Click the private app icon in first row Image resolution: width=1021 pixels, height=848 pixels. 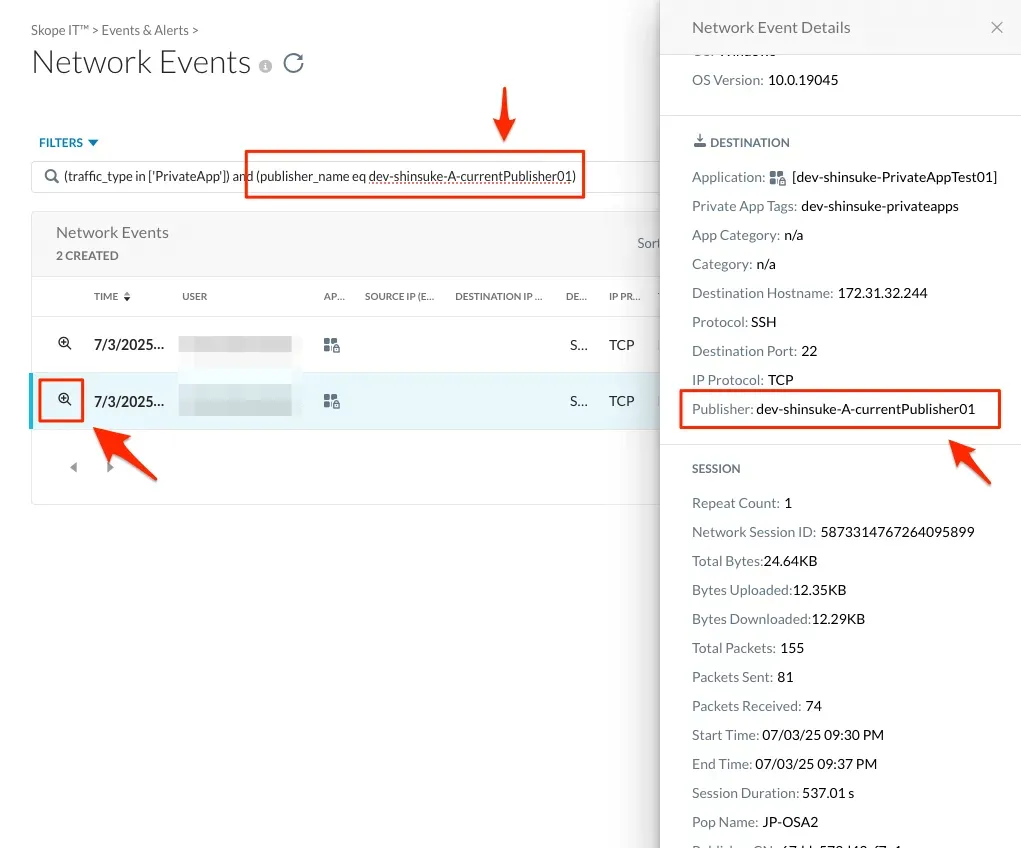coord(332,345)
